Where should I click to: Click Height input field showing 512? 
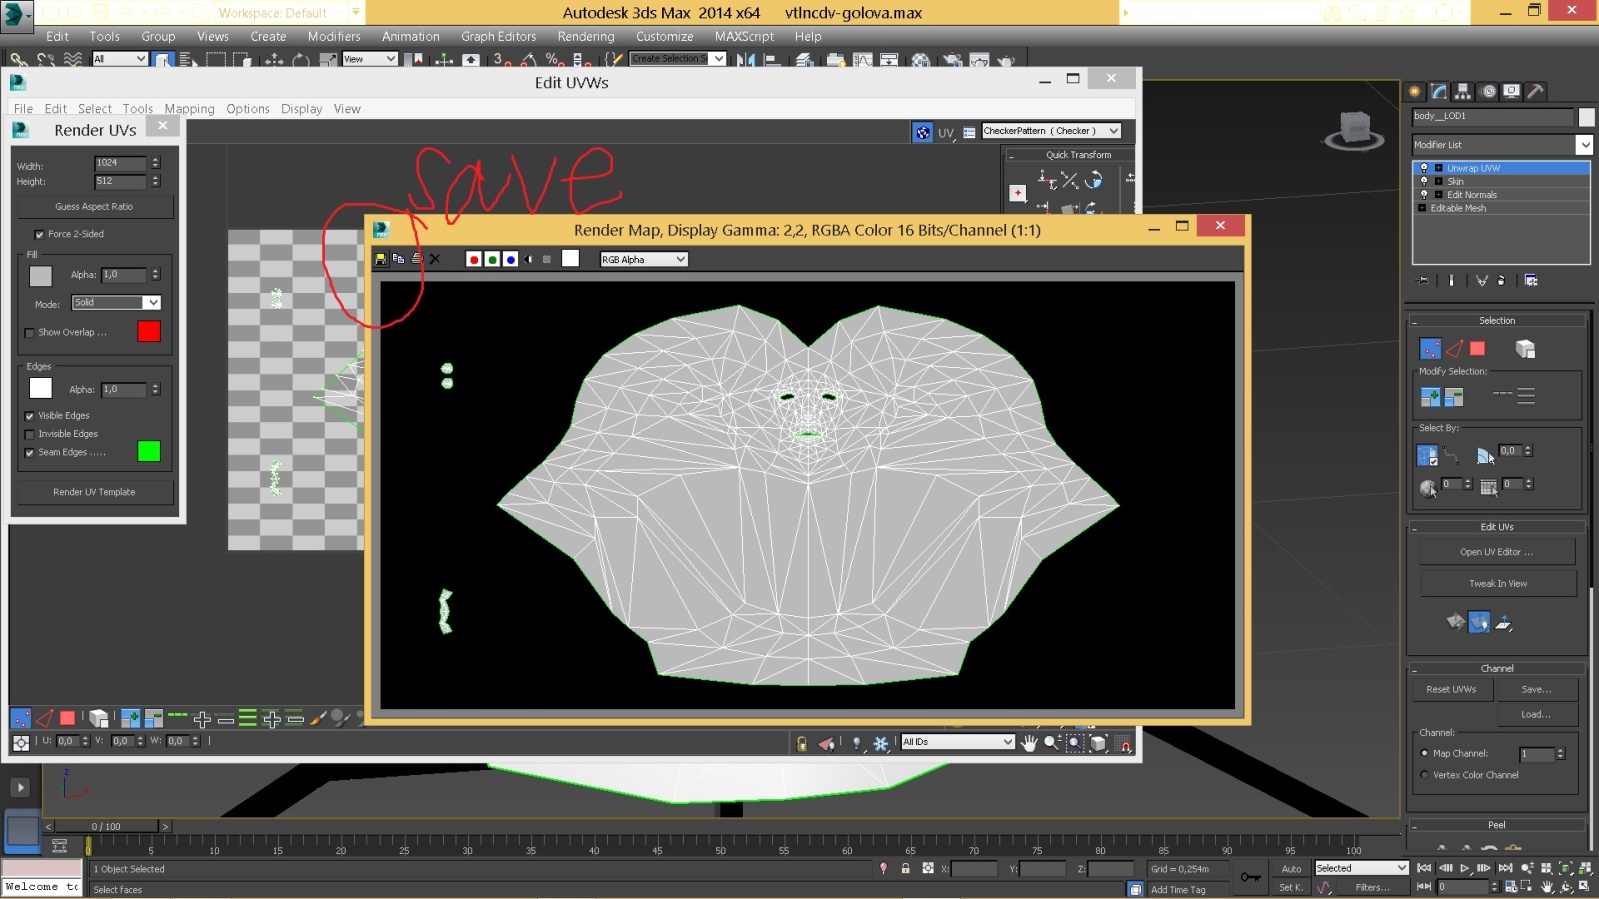[x=121, y=181]
